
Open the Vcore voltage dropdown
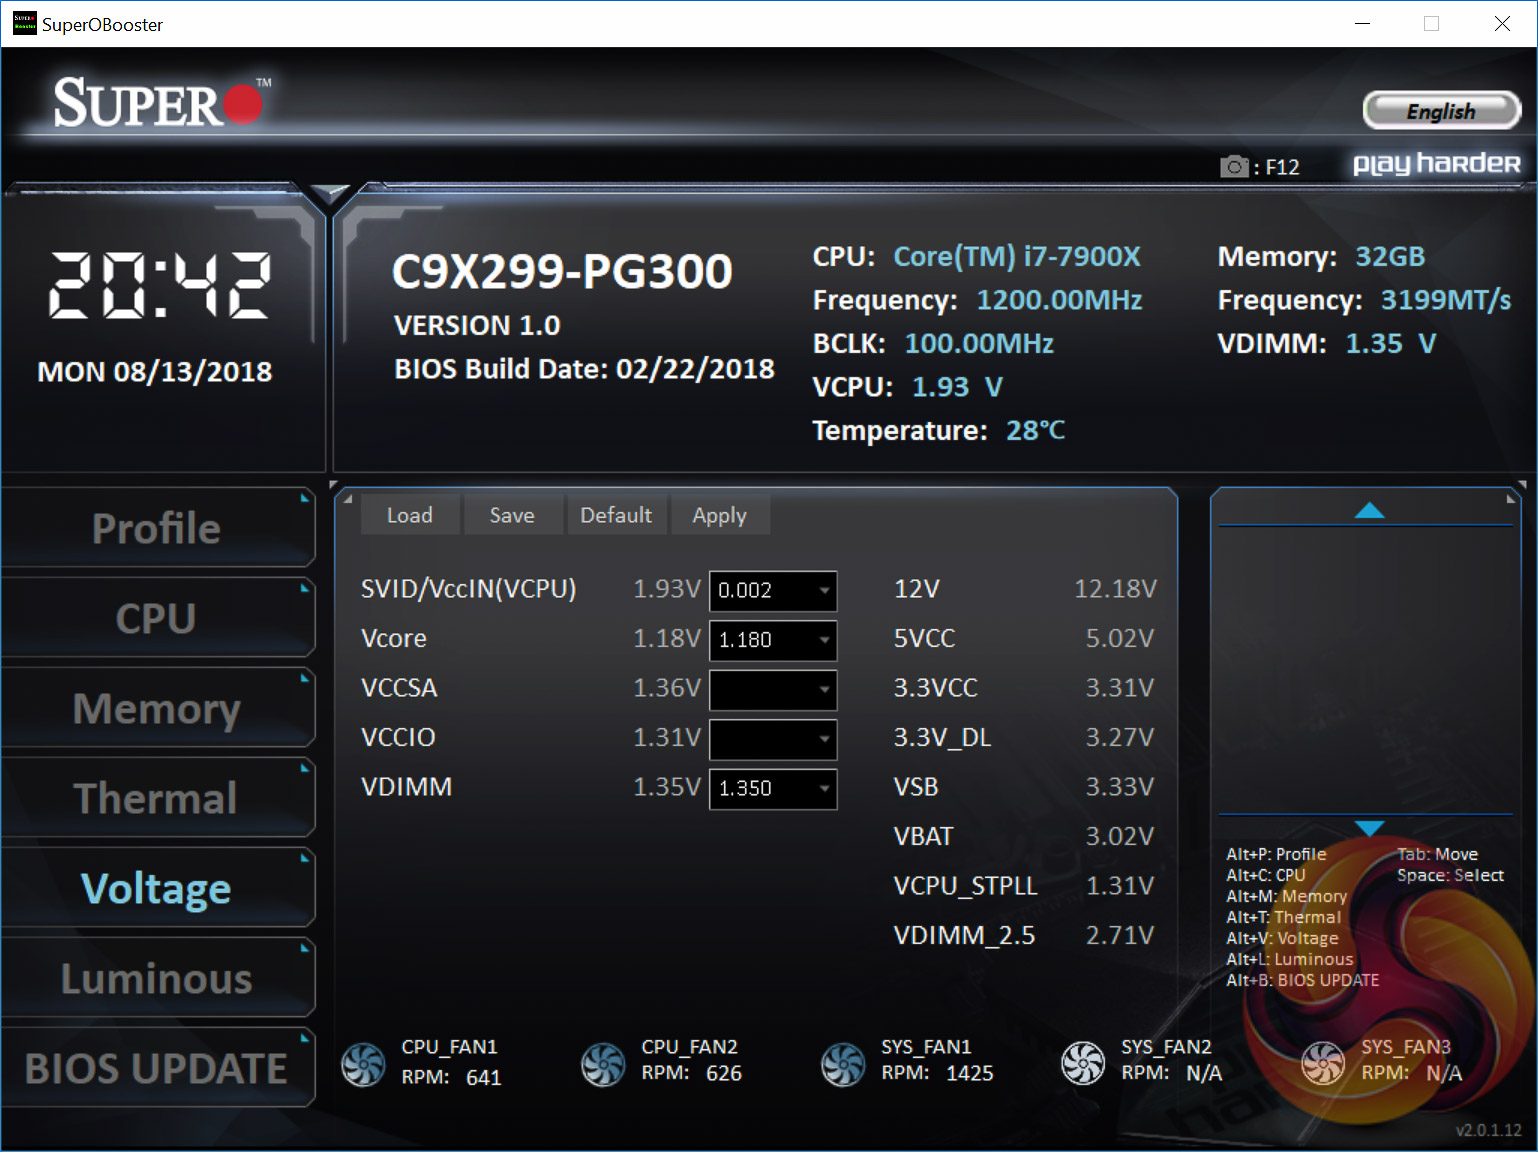pyautogui.click(x=773, y=640)
